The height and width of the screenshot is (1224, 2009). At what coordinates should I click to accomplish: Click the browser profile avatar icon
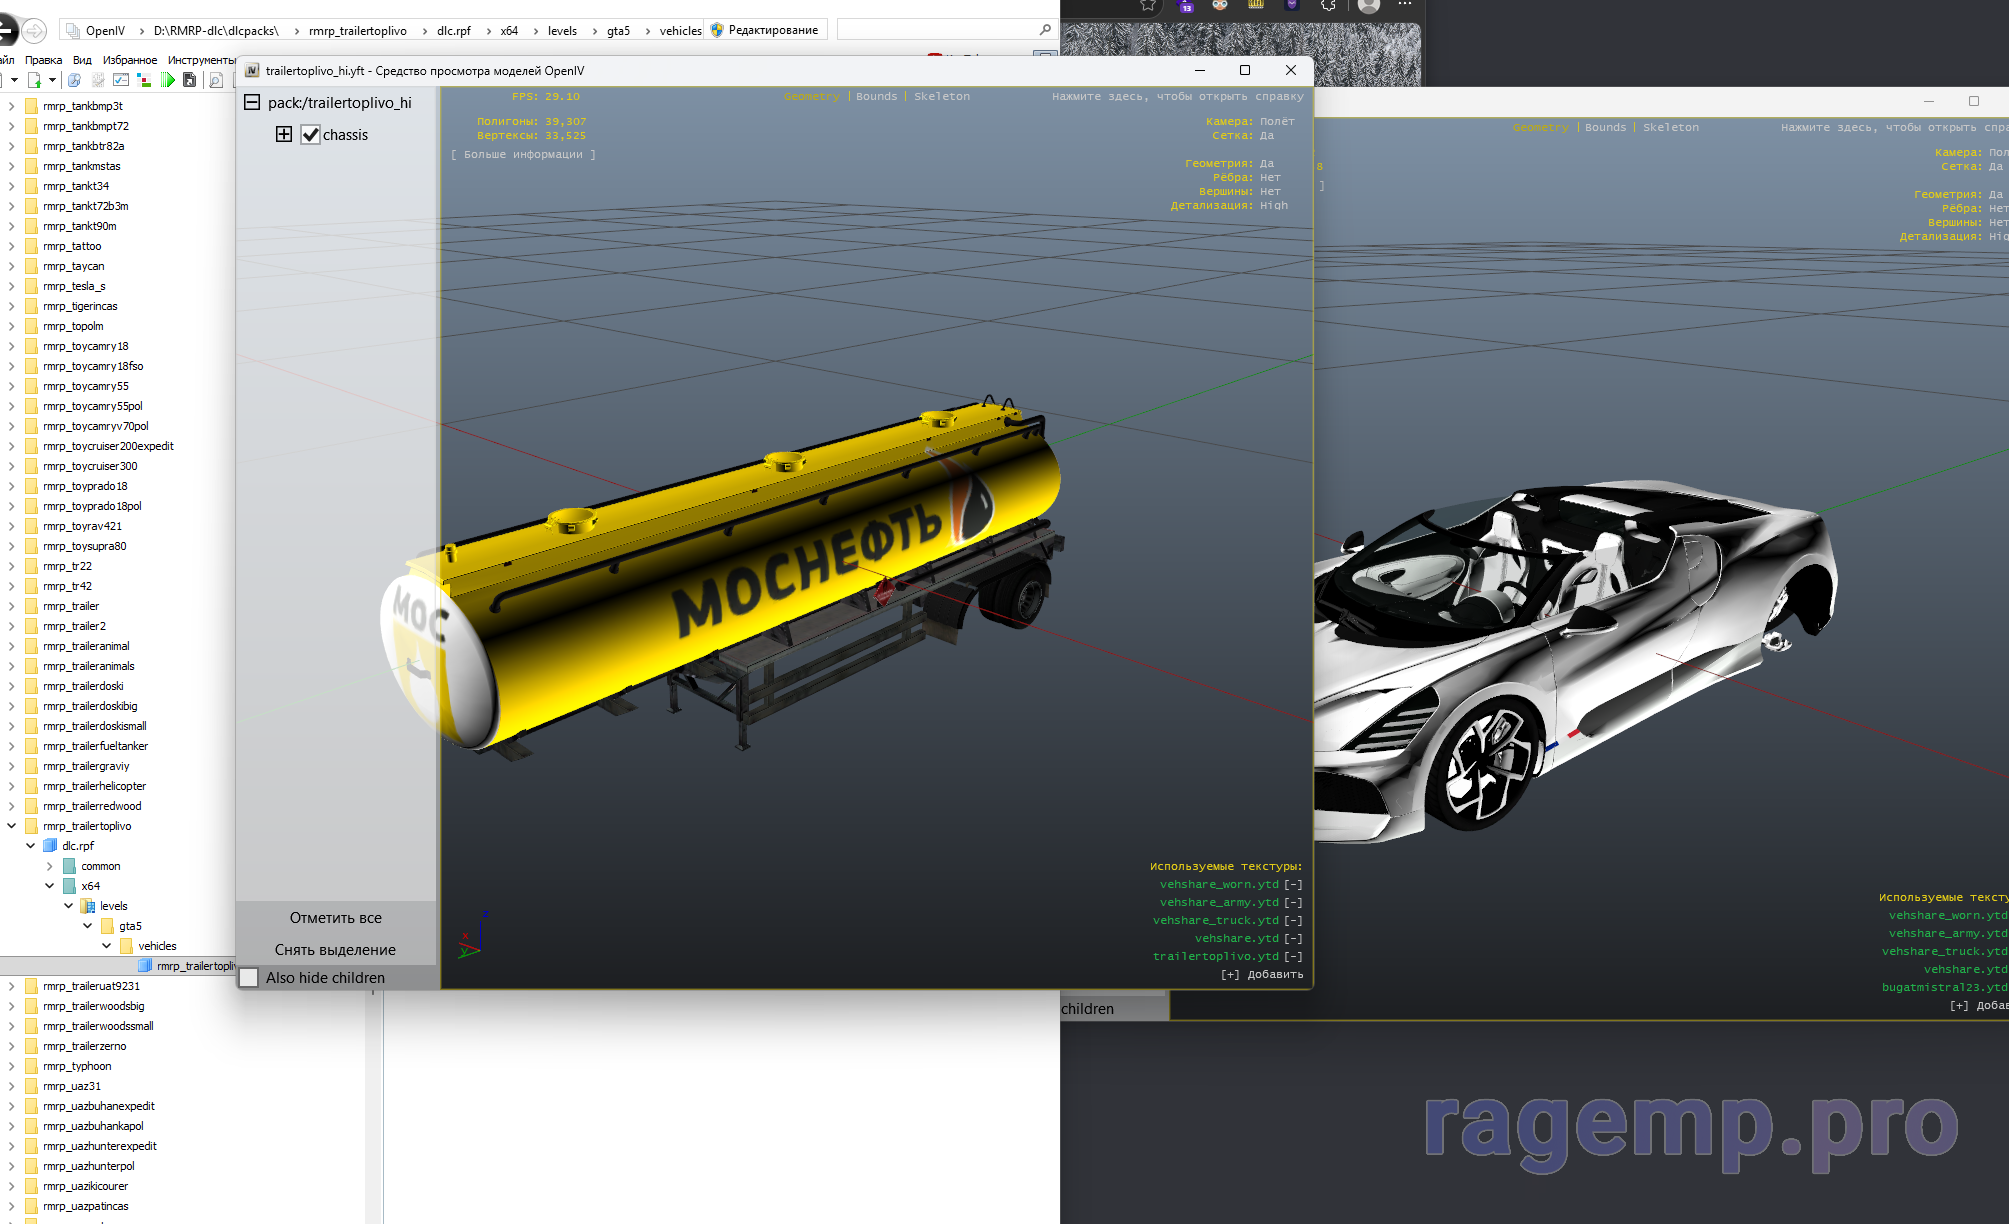point(1369,5)
